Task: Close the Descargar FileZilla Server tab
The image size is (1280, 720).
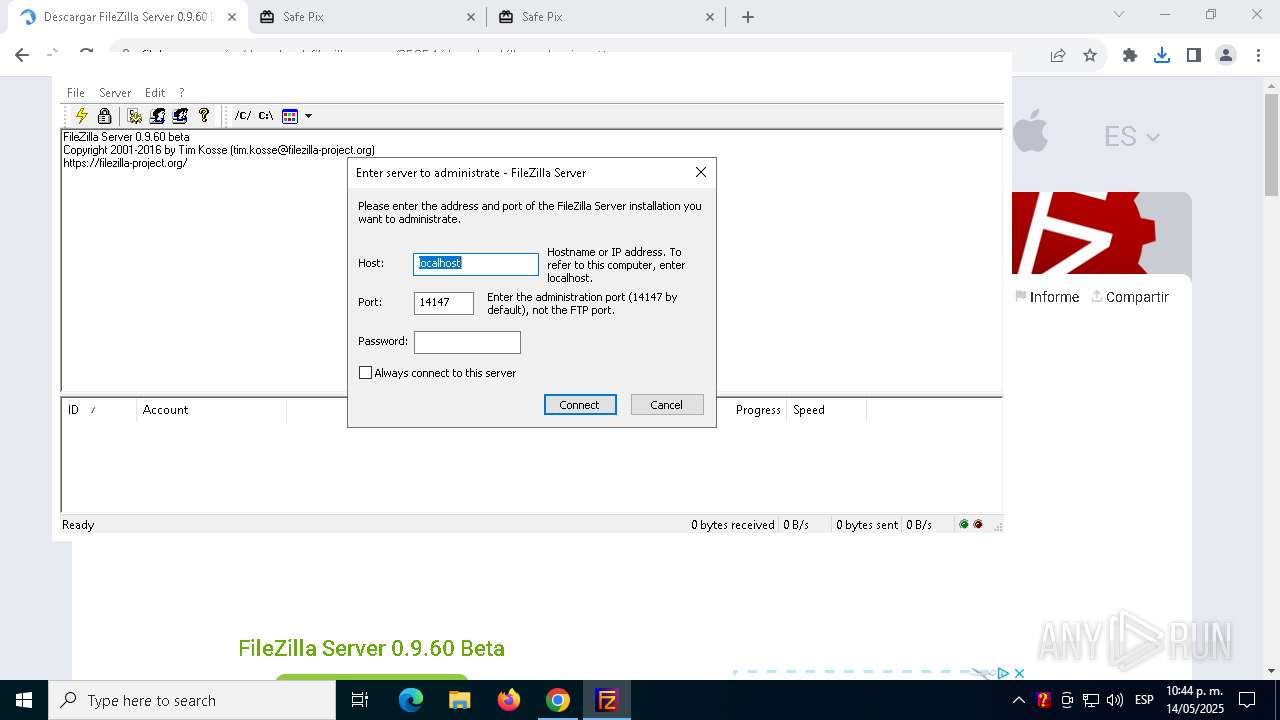Action: [x=232, y=17]
